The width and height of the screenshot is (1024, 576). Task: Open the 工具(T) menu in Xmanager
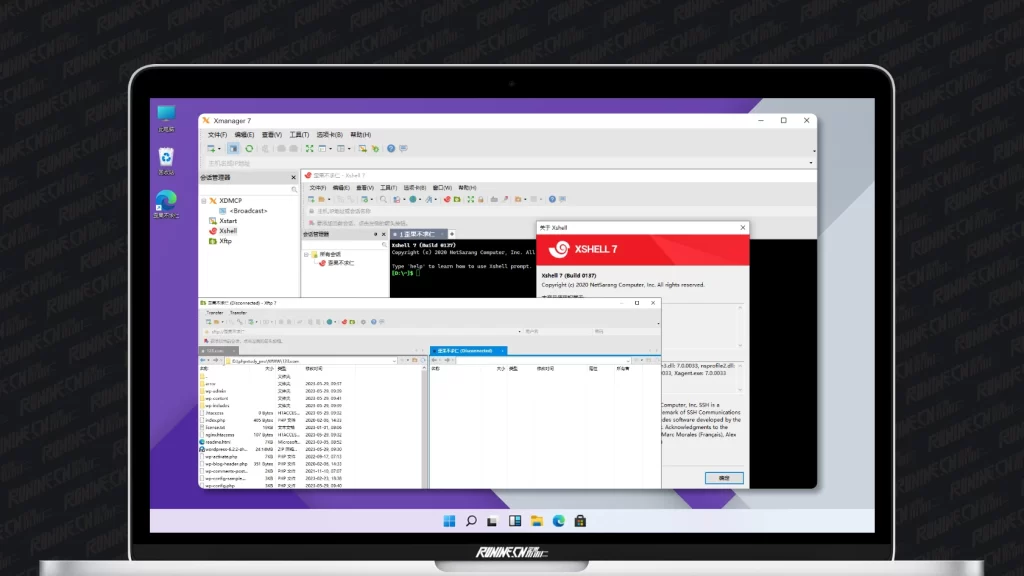coord(299,135)
